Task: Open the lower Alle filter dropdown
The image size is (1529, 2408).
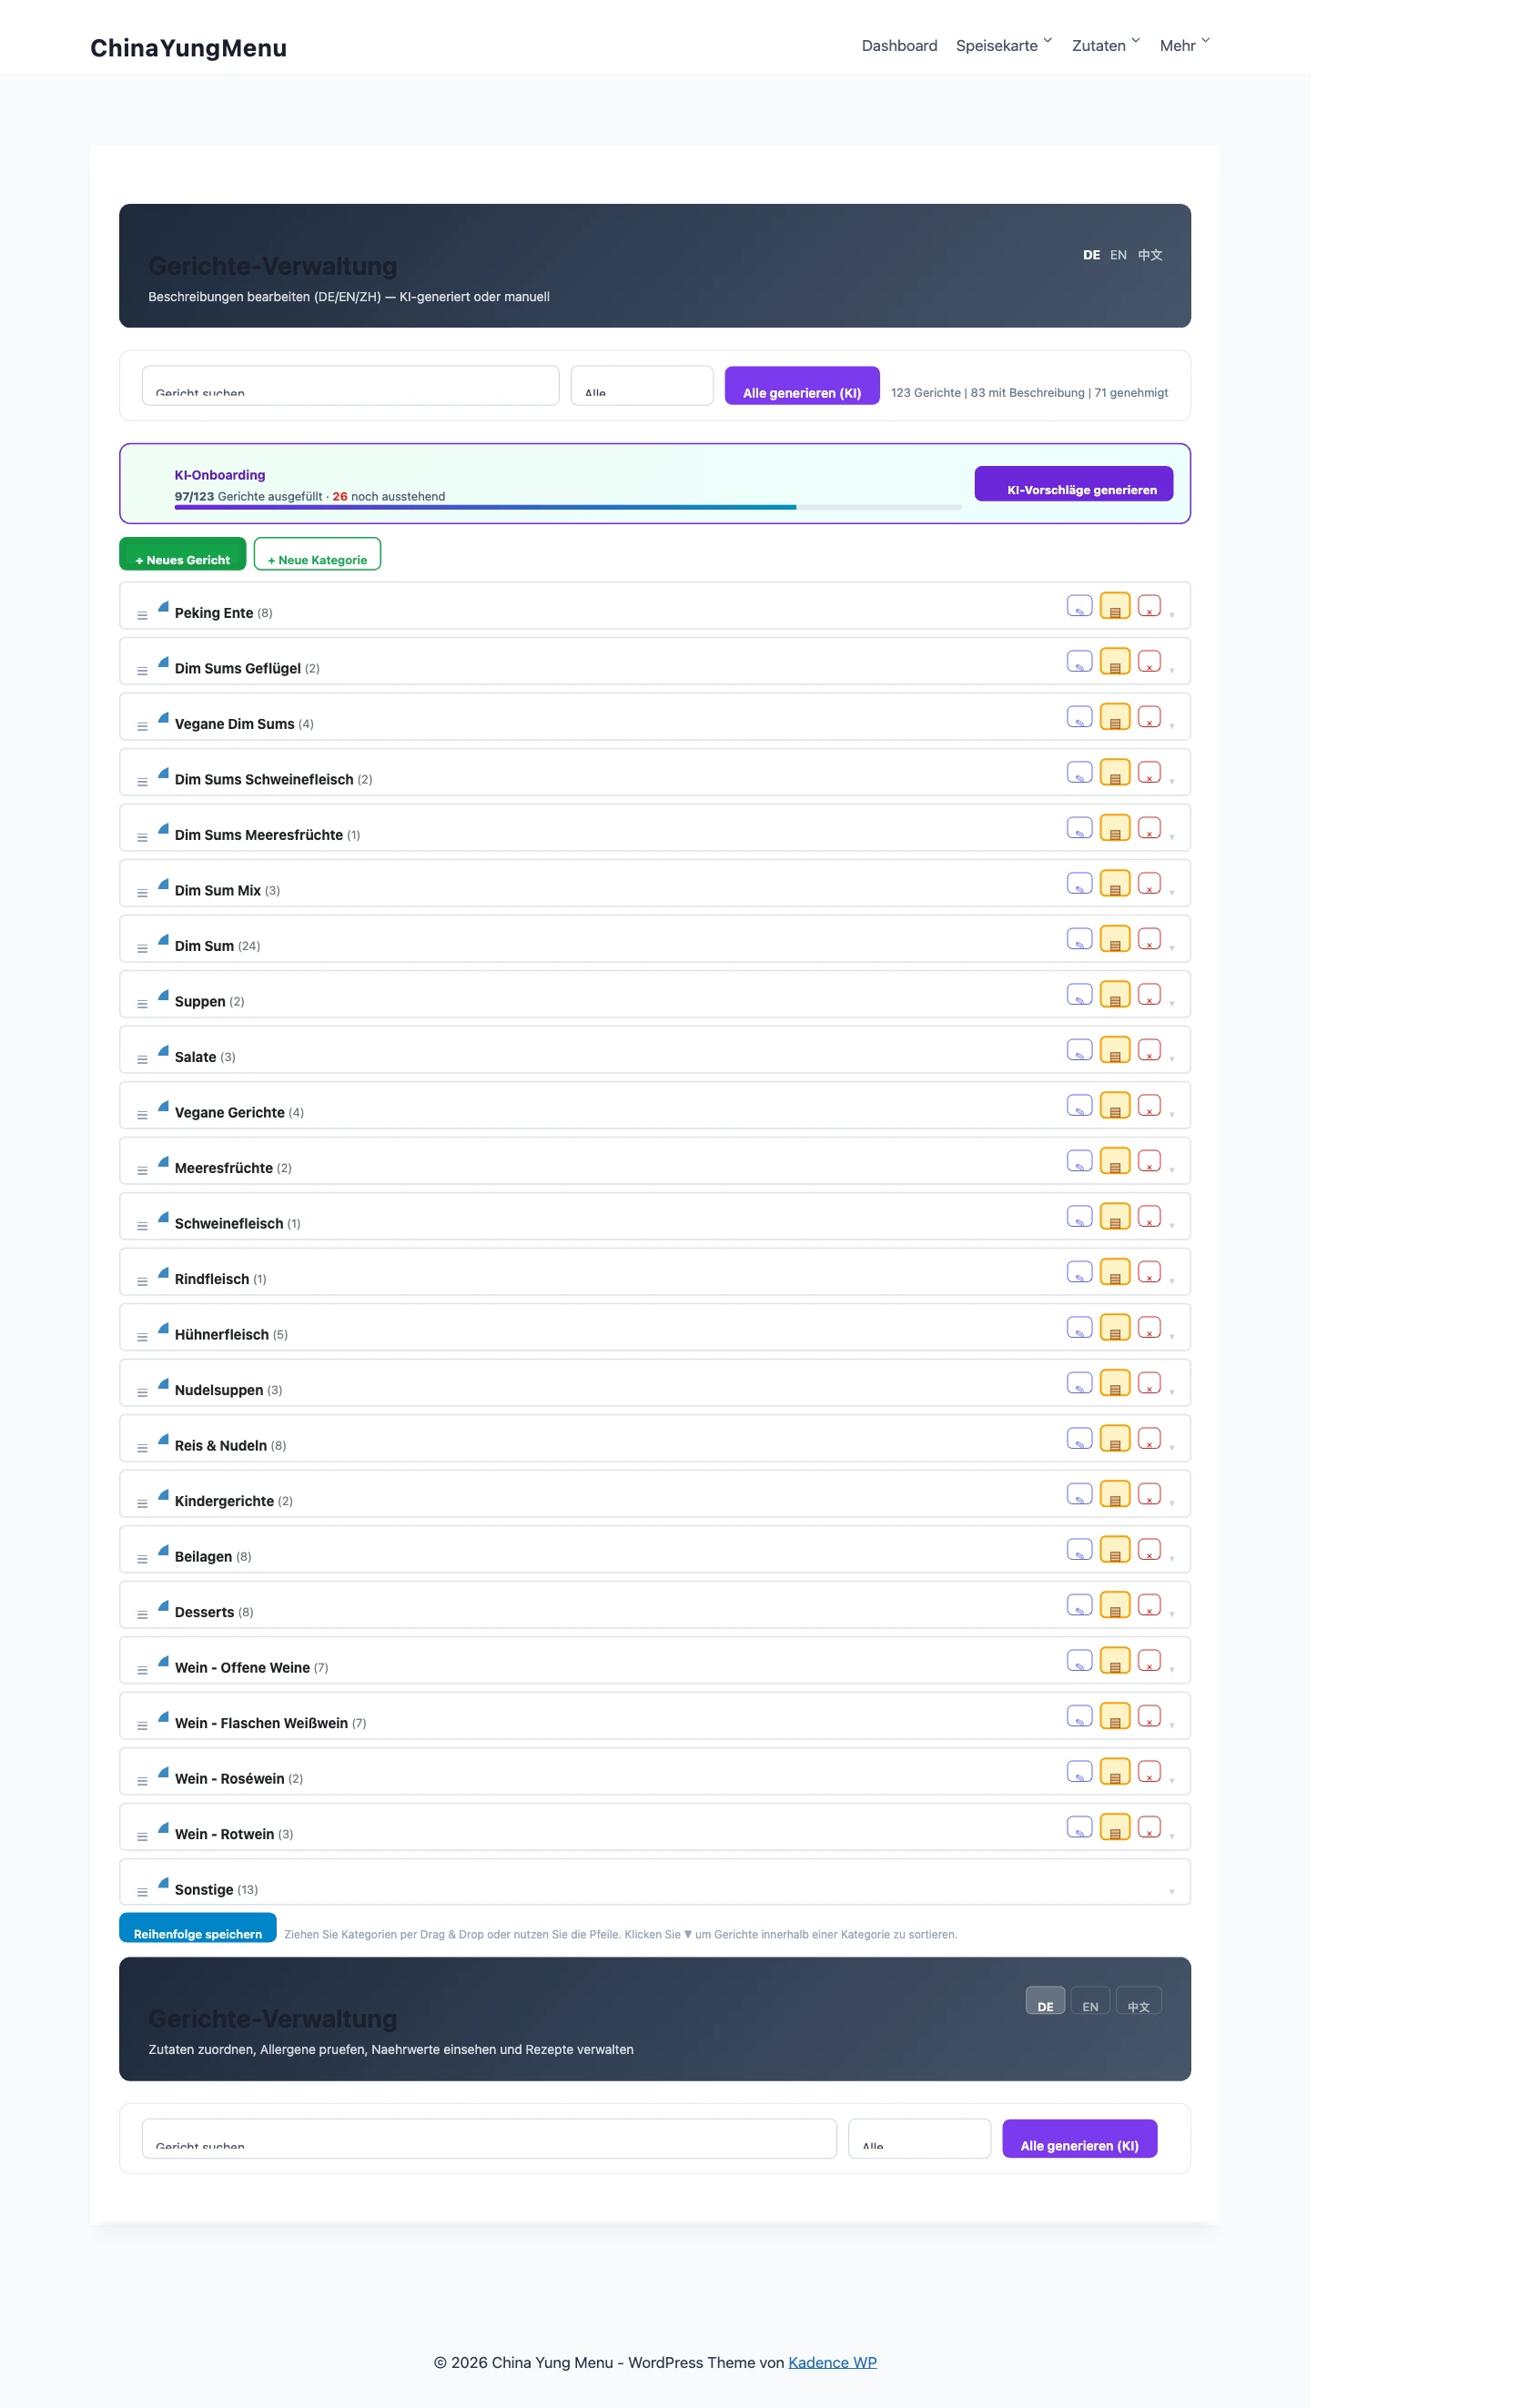Action: point(919,2139)
